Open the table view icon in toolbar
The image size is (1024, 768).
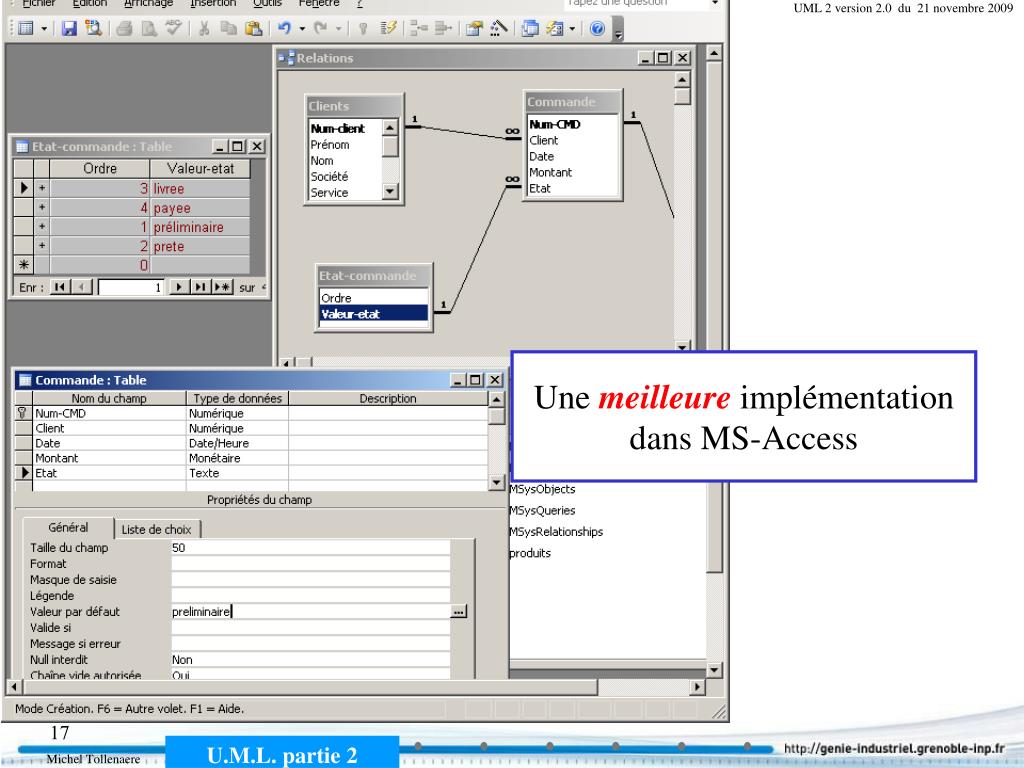tap(26, 29)
